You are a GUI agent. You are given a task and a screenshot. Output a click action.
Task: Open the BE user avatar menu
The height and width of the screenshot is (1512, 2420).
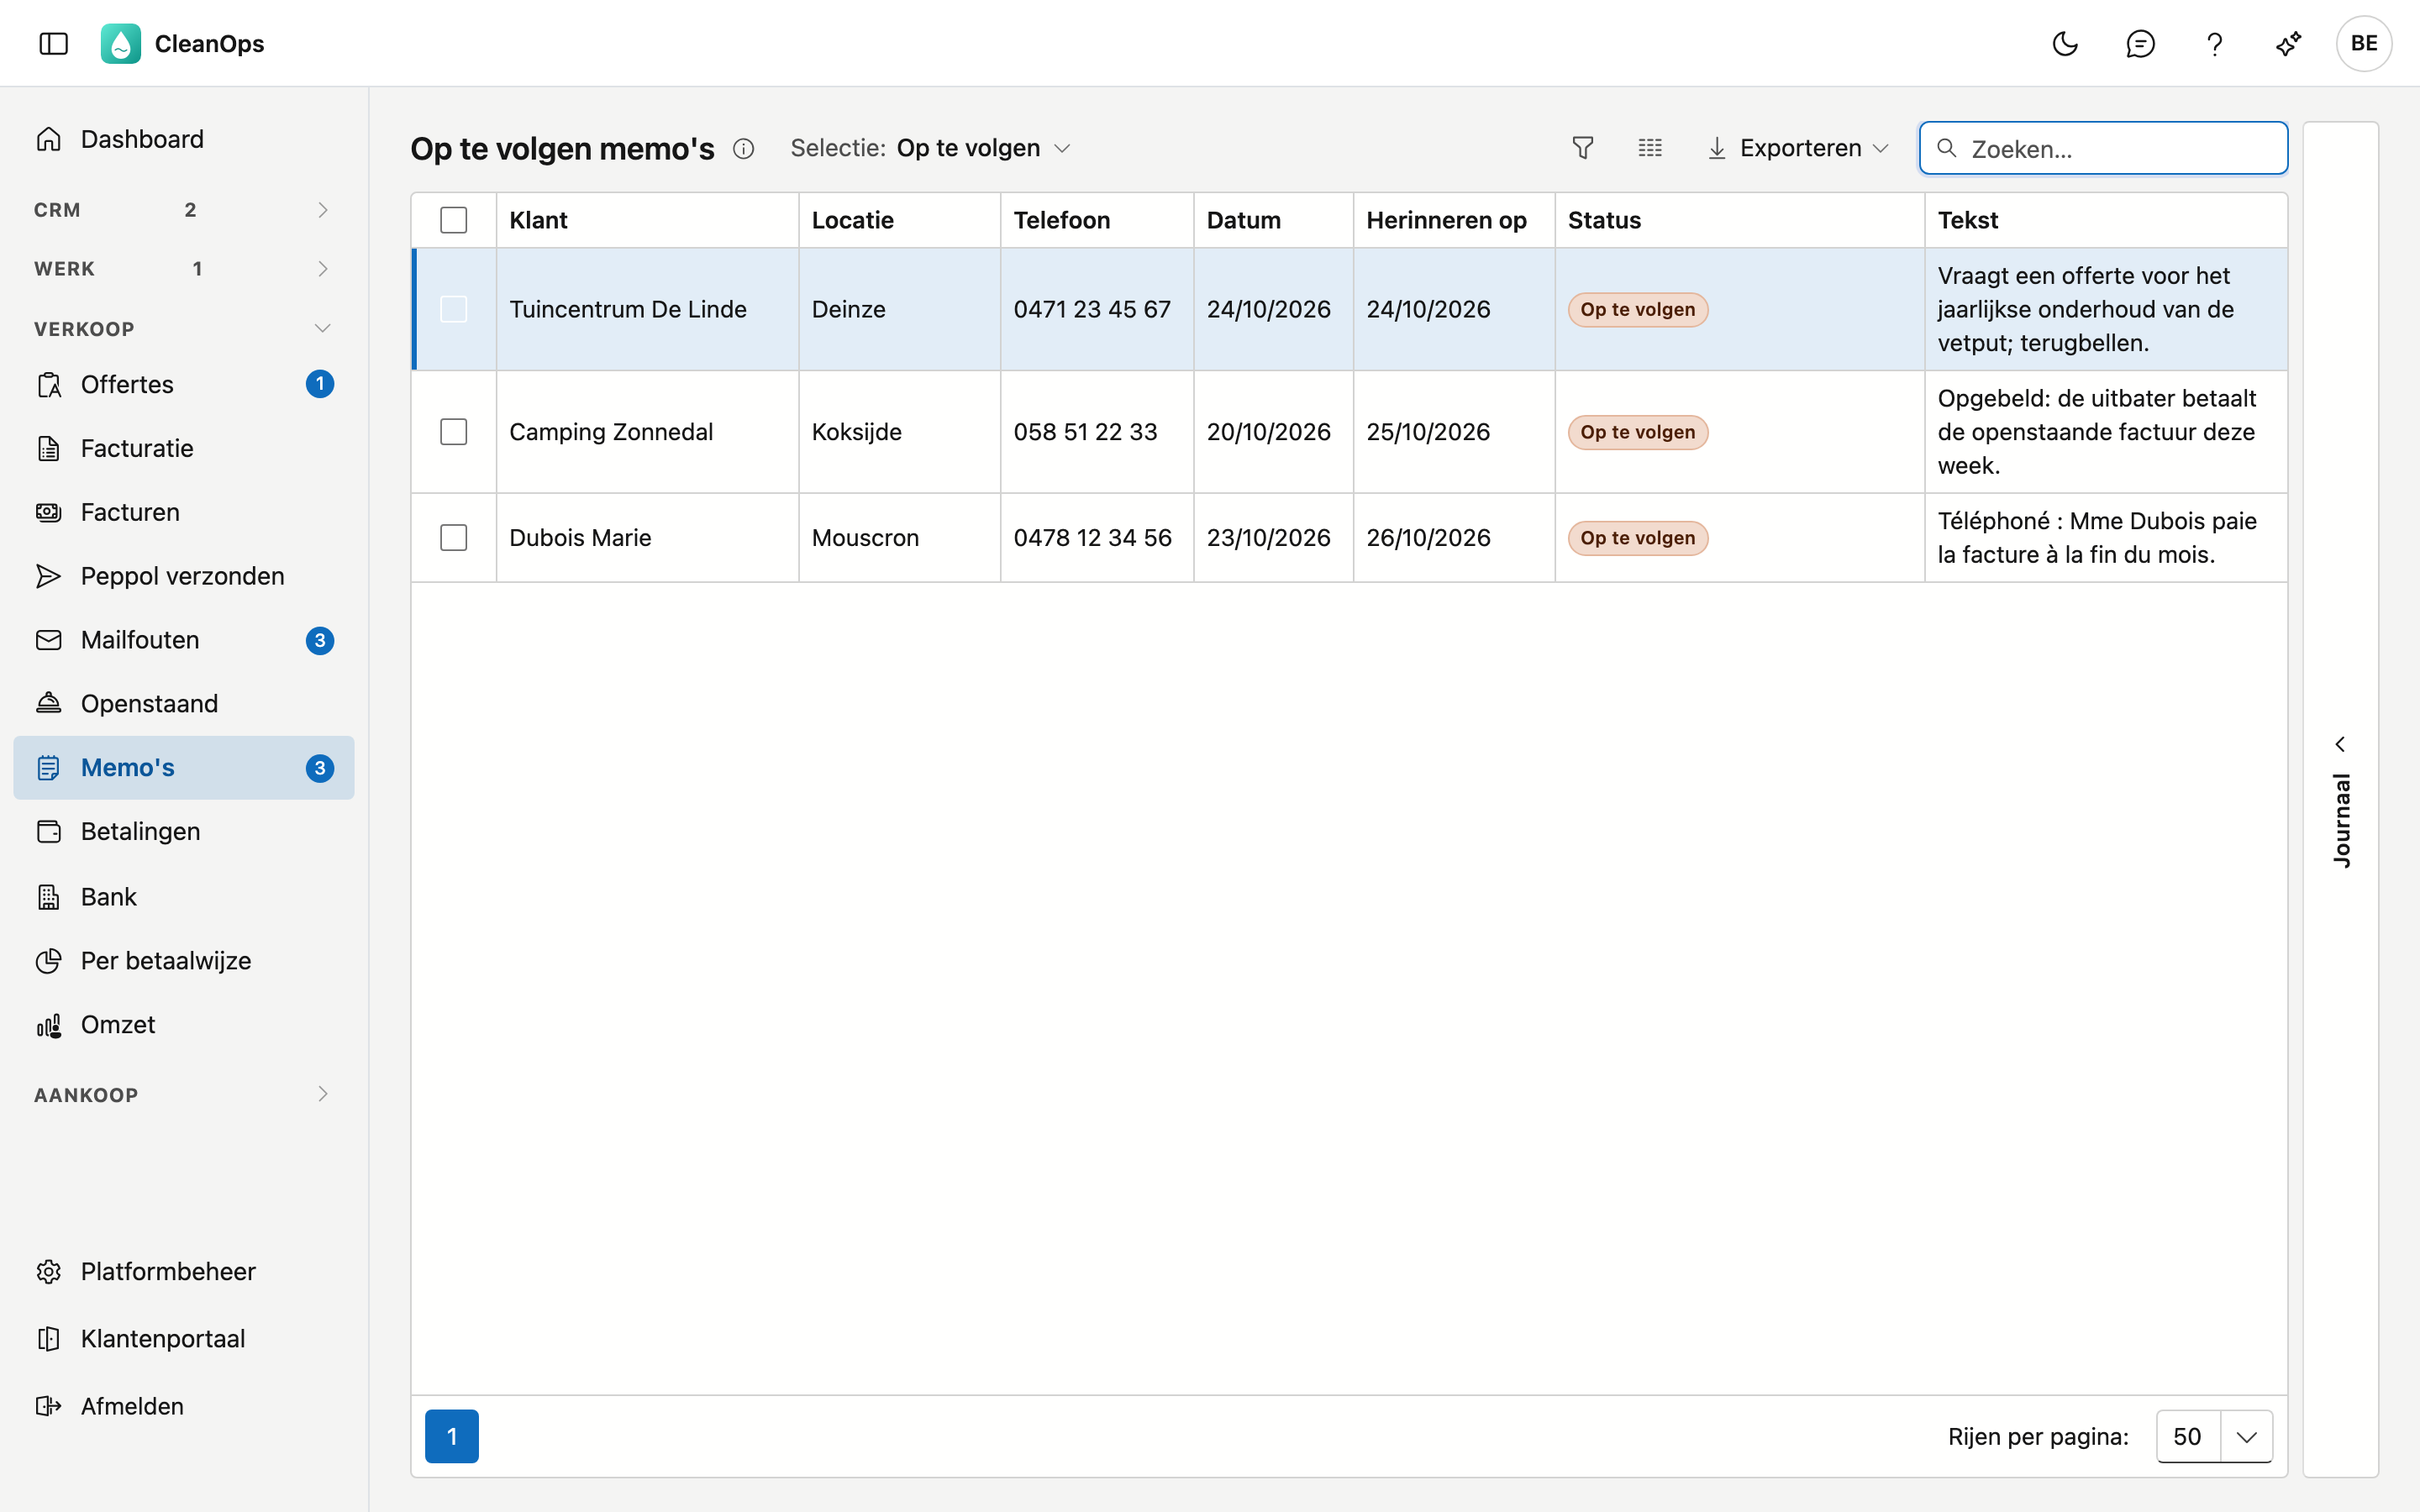[2364, 43]
